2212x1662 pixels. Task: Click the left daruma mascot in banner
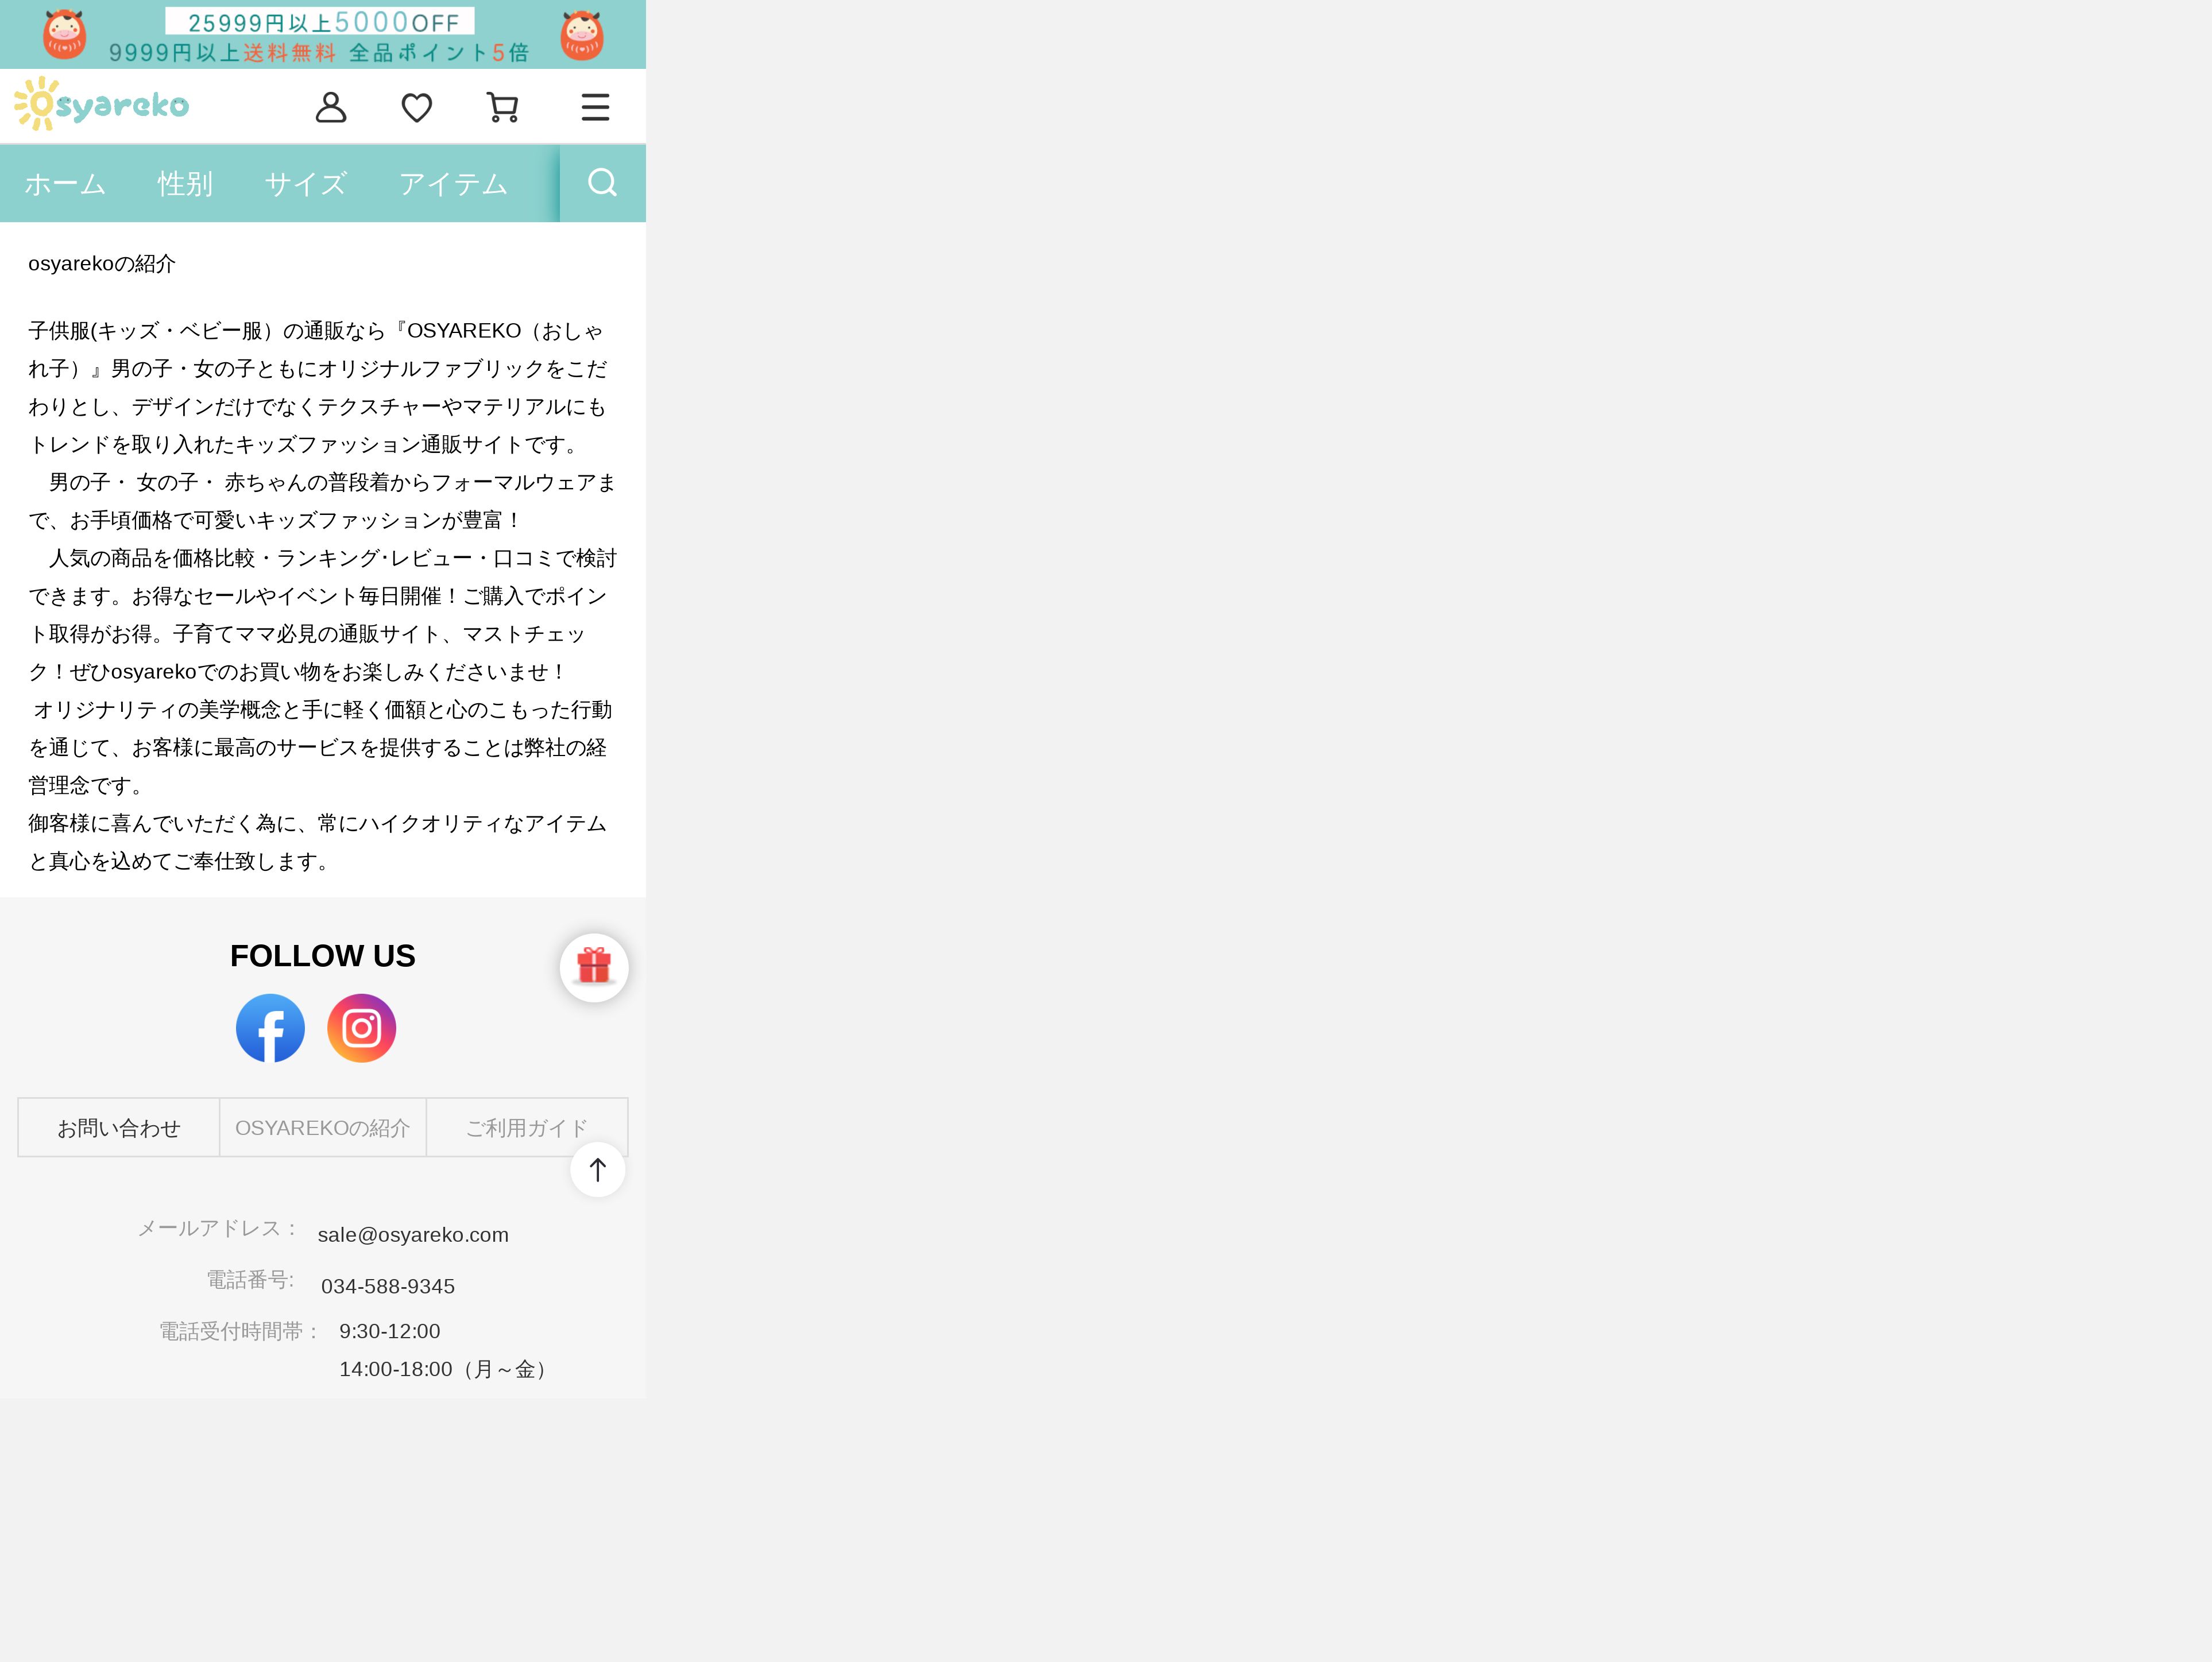click(x=65, y=35)
